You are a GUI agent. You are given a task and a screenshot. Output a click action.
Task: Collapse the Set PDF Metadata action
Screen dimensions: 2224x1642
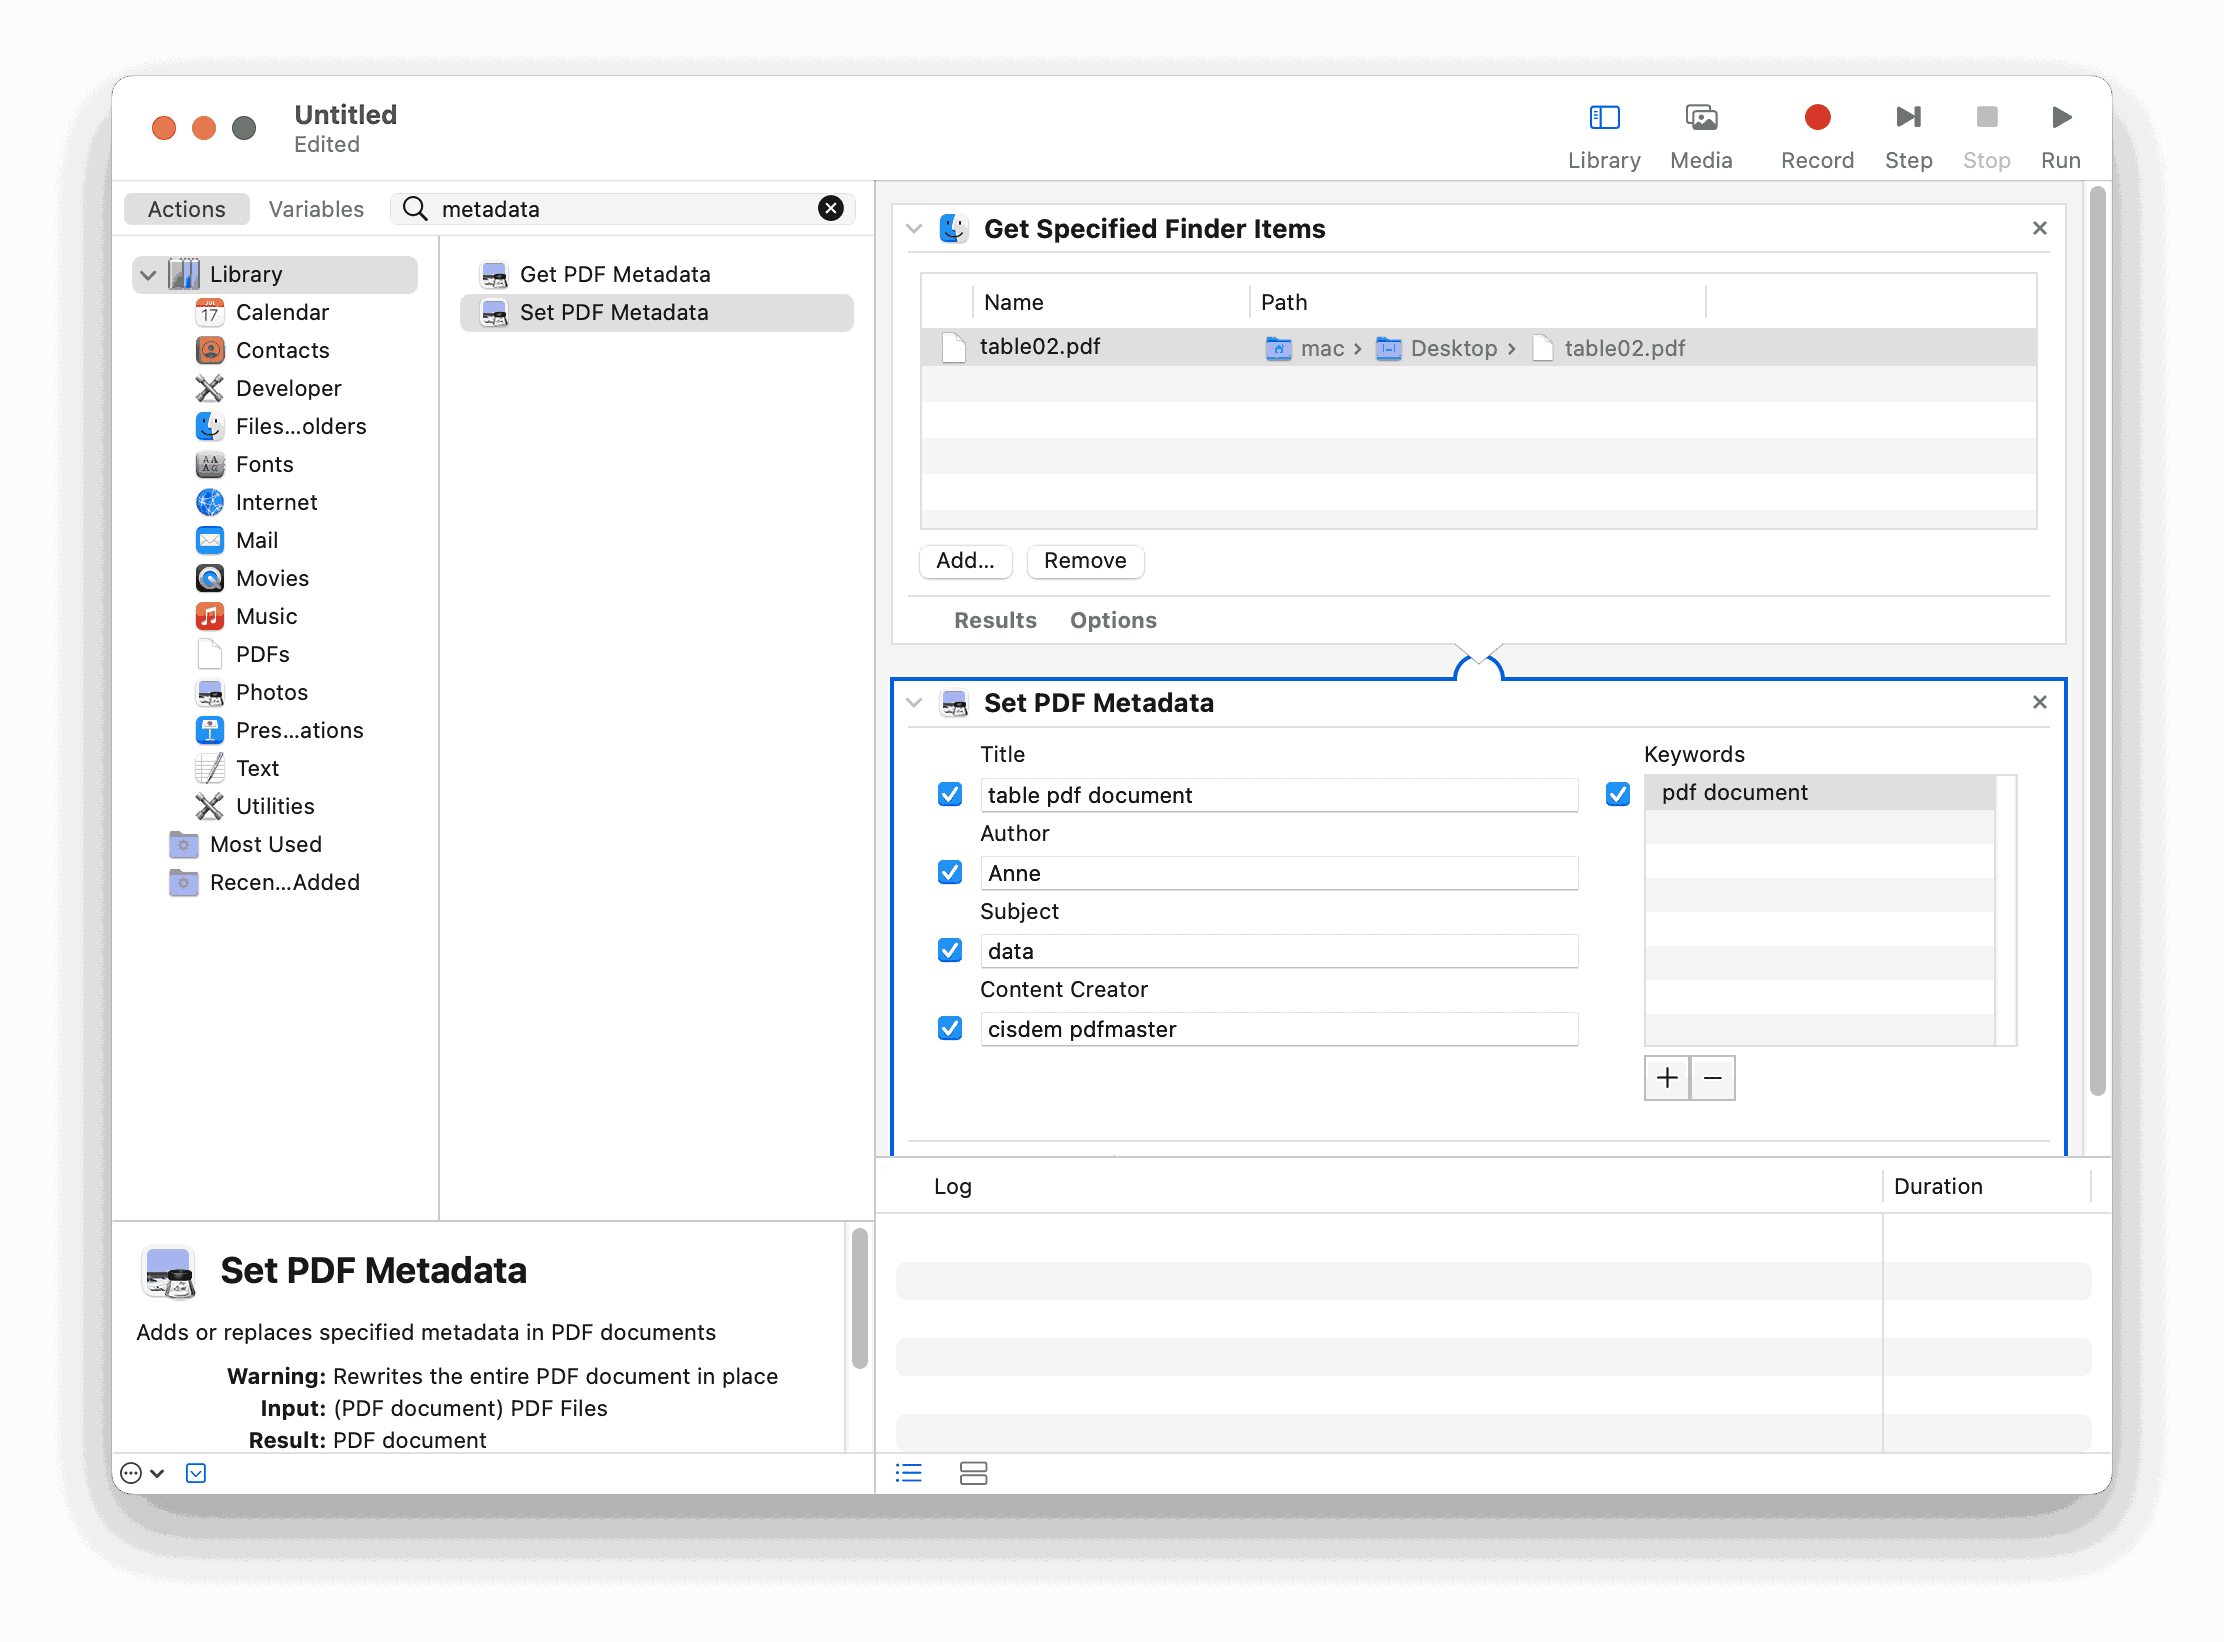(x=913, y=703)
